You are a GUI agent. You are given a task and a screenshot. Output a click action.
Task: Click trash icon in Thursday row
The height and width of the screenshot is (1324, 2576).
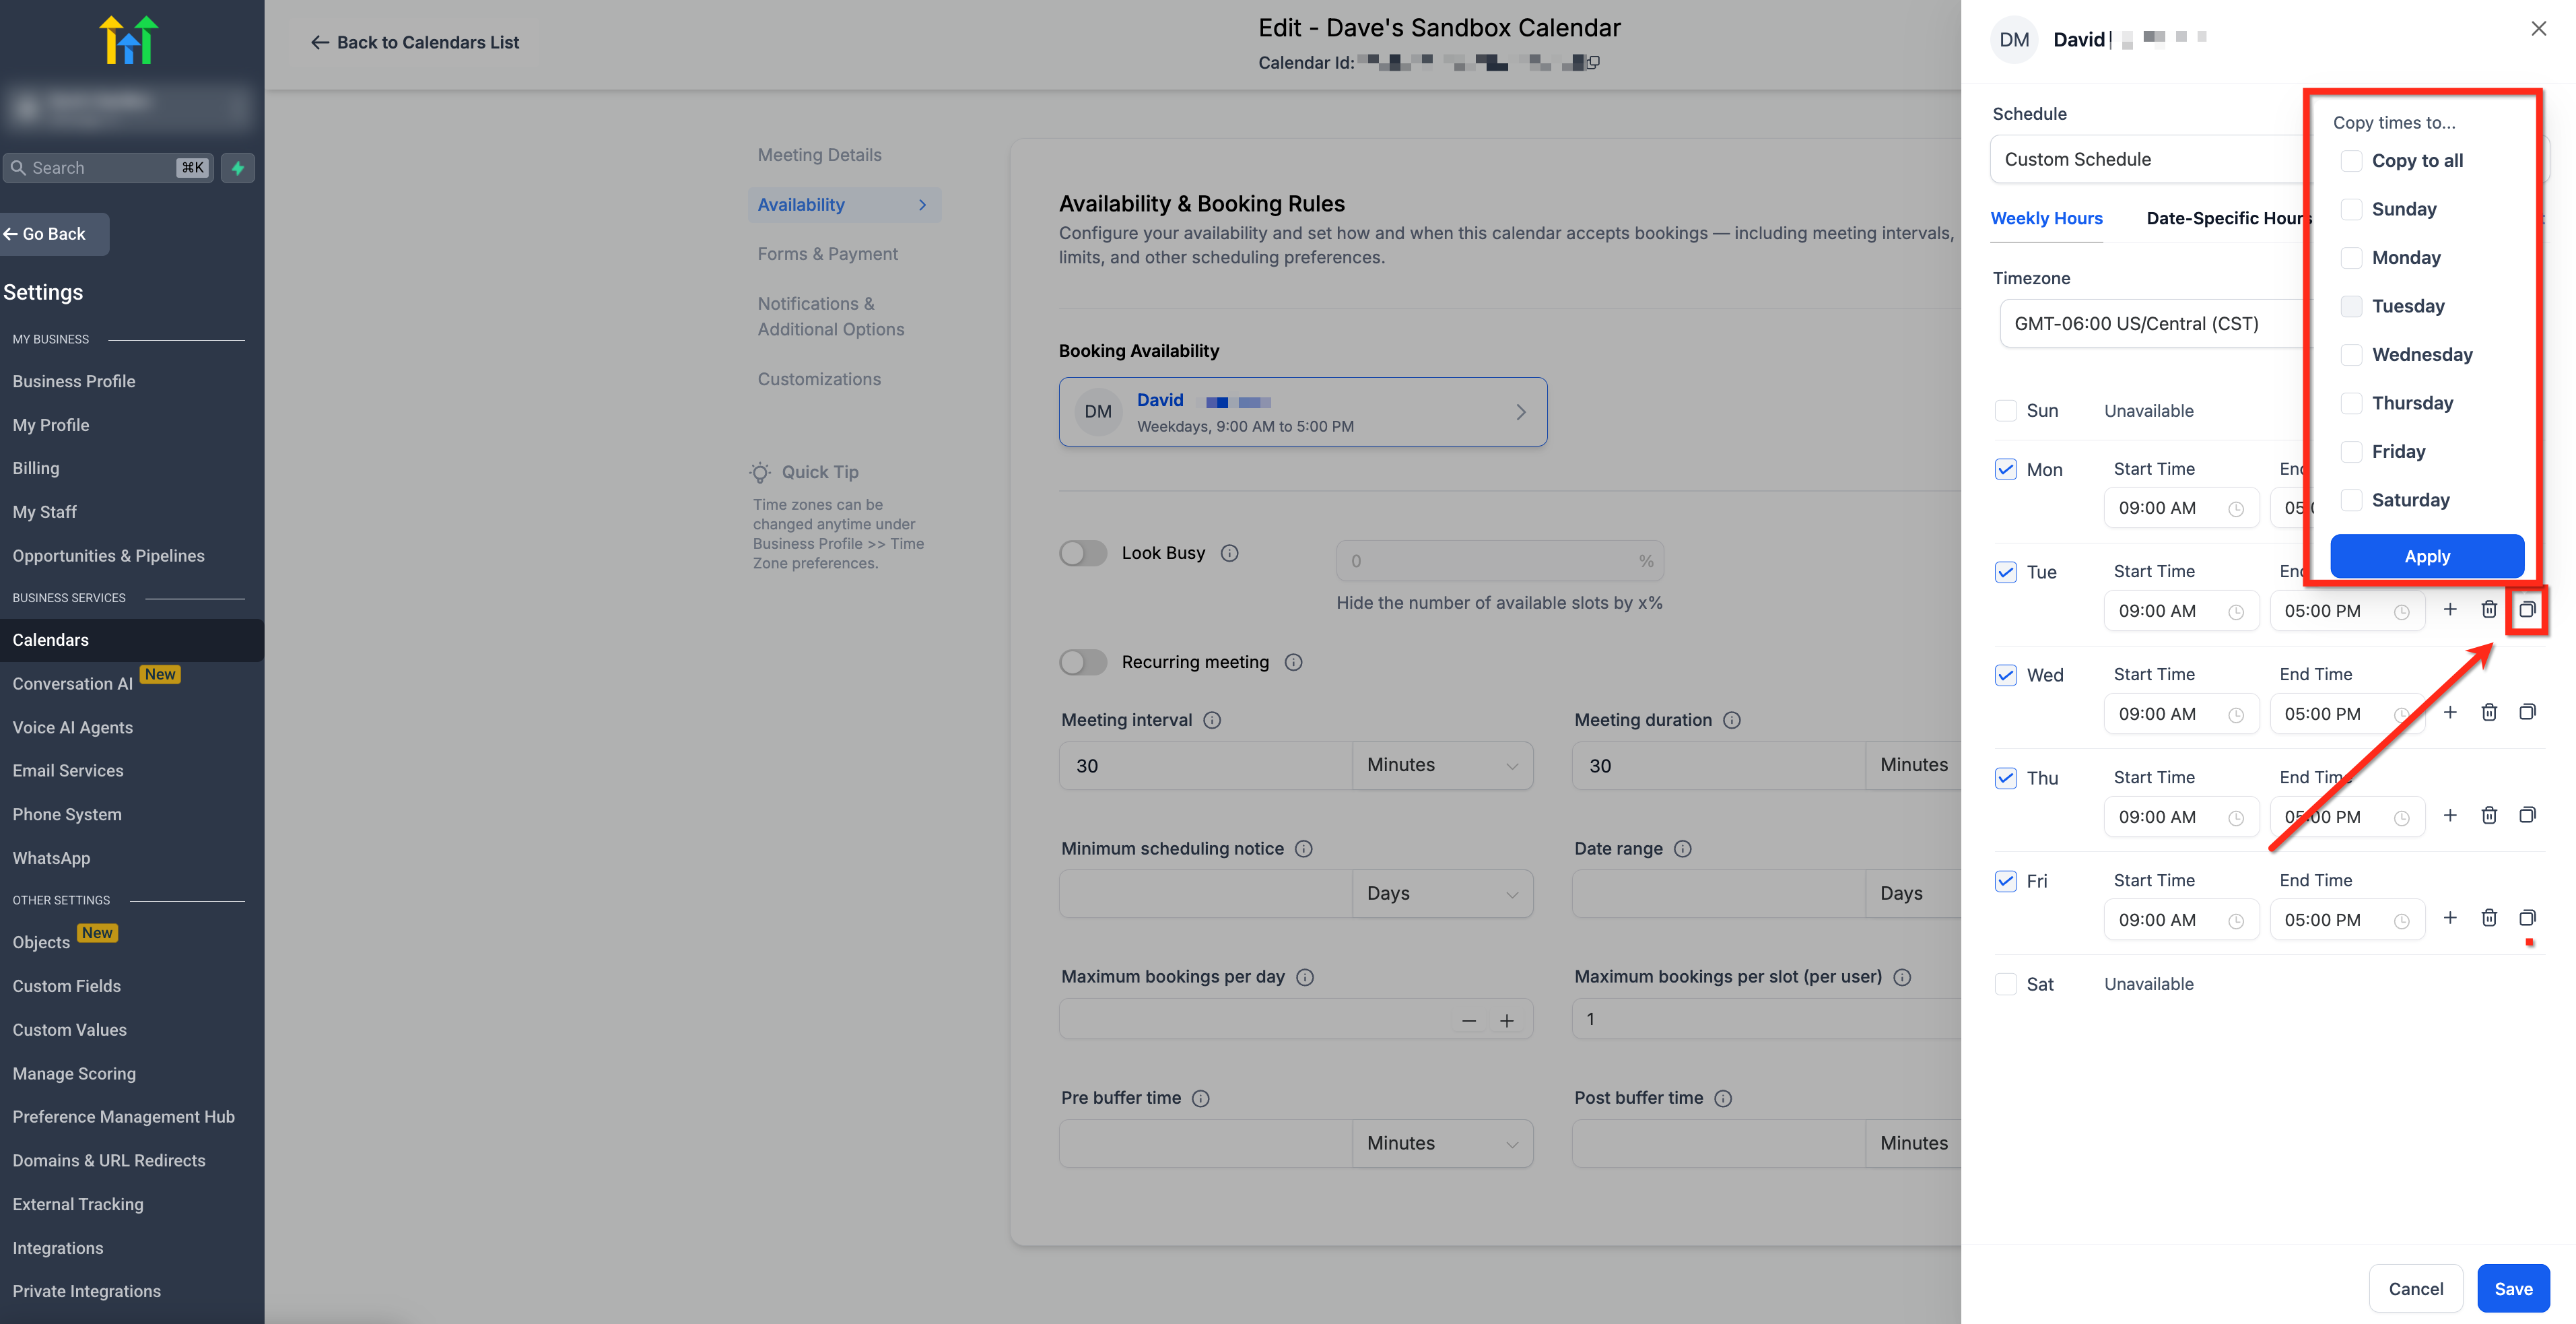point(2488,816)
